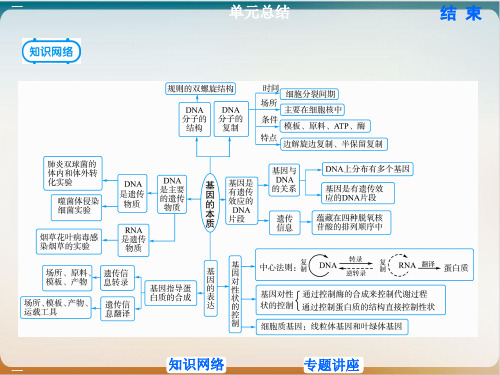Screen dimensions: 500x375
Task: Click RNA in the central dogma diagram
Action: point(407,265)
